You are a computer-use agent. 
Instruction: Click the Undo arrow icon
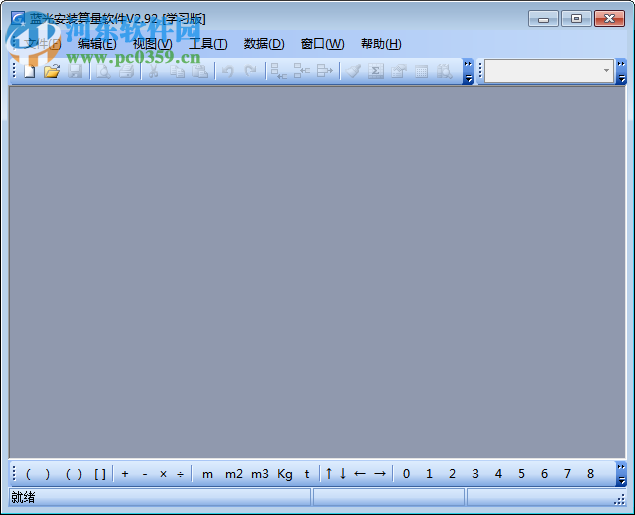tap(228, 71)
